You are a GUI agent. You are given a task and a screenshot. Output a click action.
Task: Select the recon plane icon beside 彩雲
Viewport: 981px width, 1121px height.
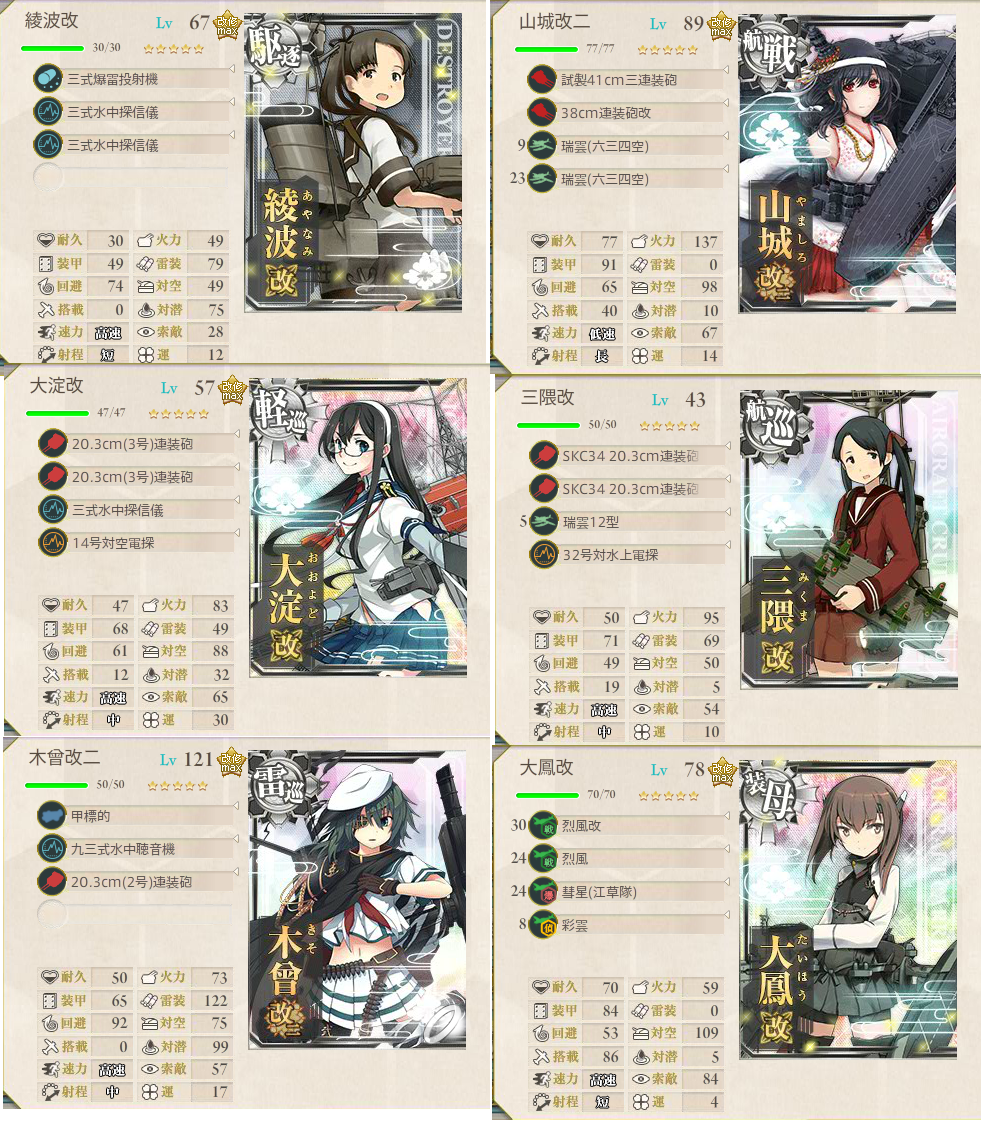point(543,925)
